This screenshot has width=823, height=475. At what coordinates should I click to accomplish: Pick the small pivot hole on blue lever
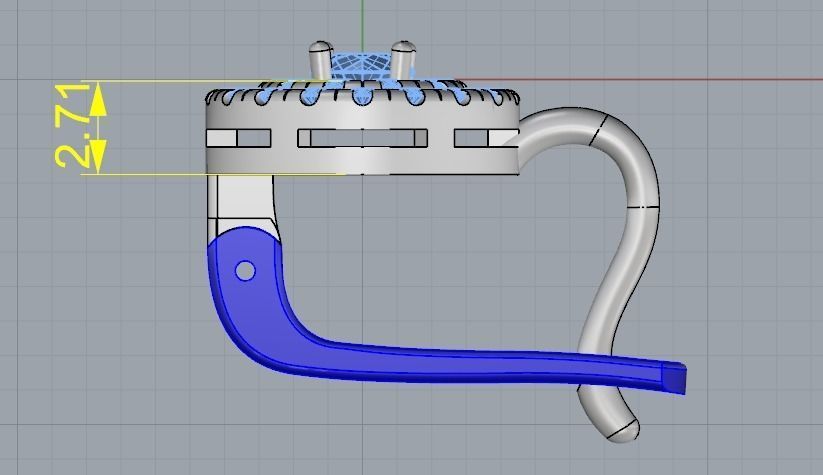coord(245,271)
